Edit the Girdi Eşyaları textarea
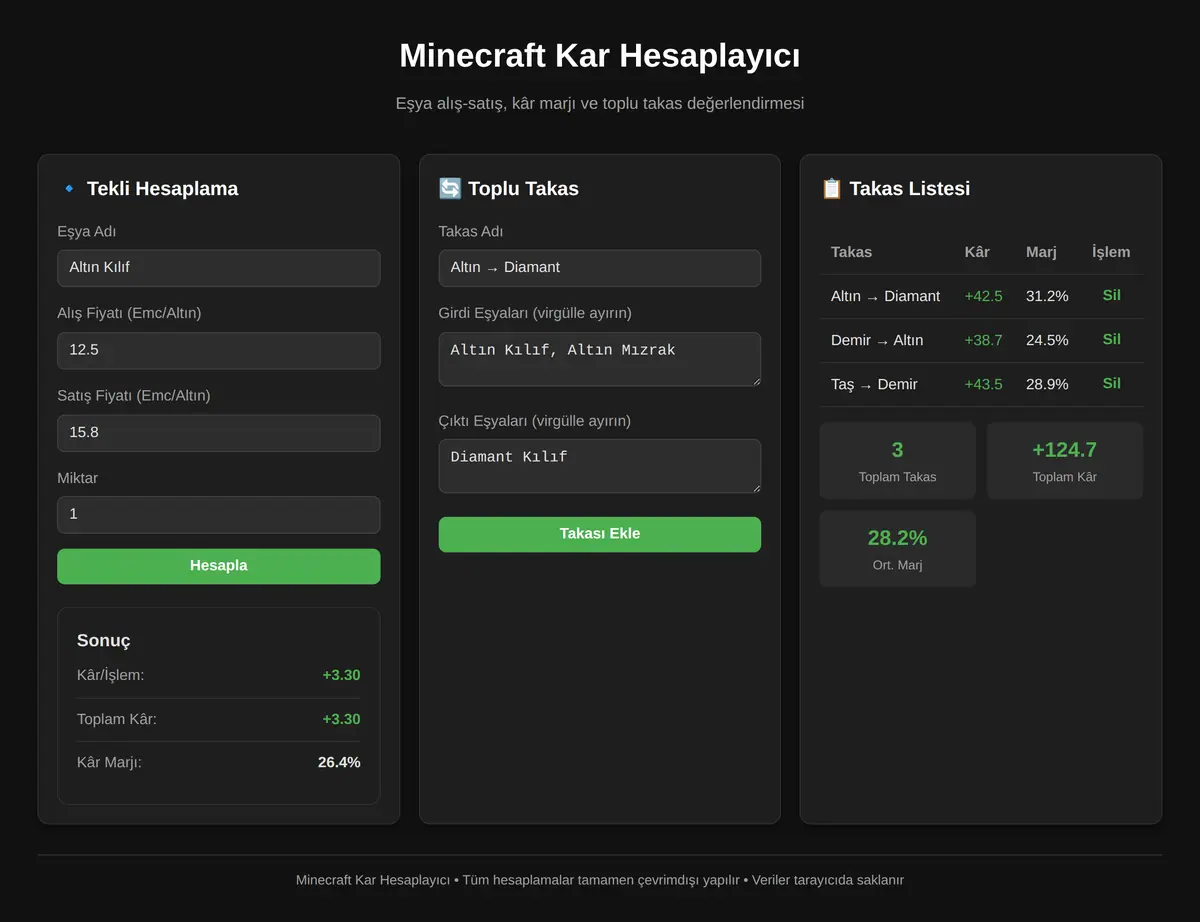The width and height of the screenshot is (1200, 922). [x=599, y=359]
